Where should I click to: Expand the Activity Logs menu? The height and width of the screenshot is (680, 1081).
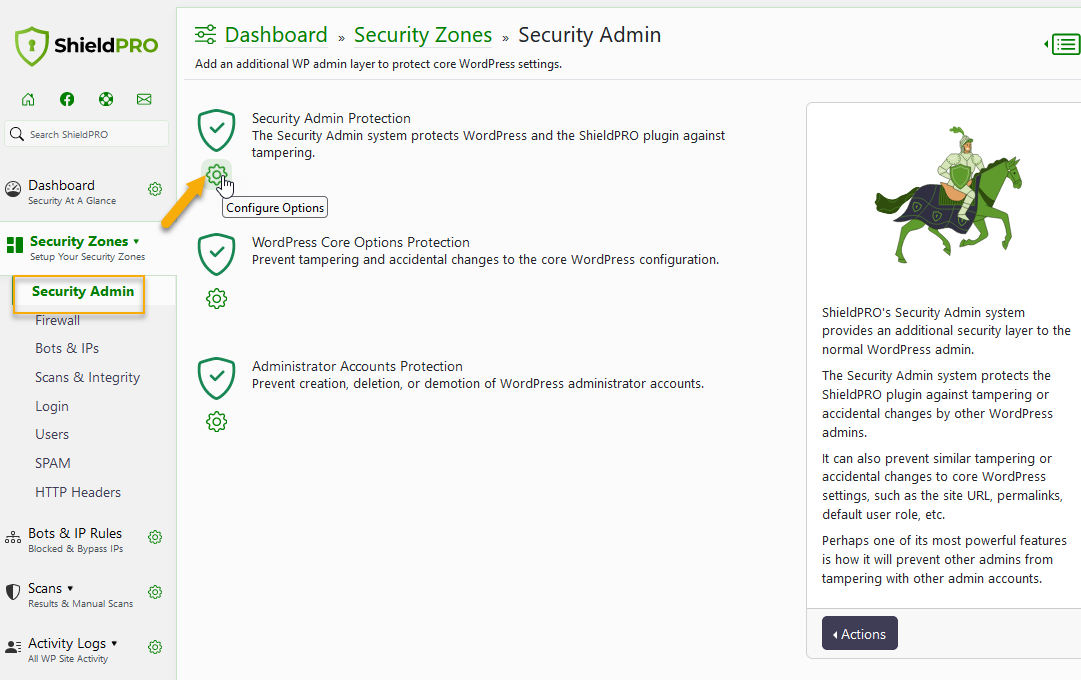[72, 643]
